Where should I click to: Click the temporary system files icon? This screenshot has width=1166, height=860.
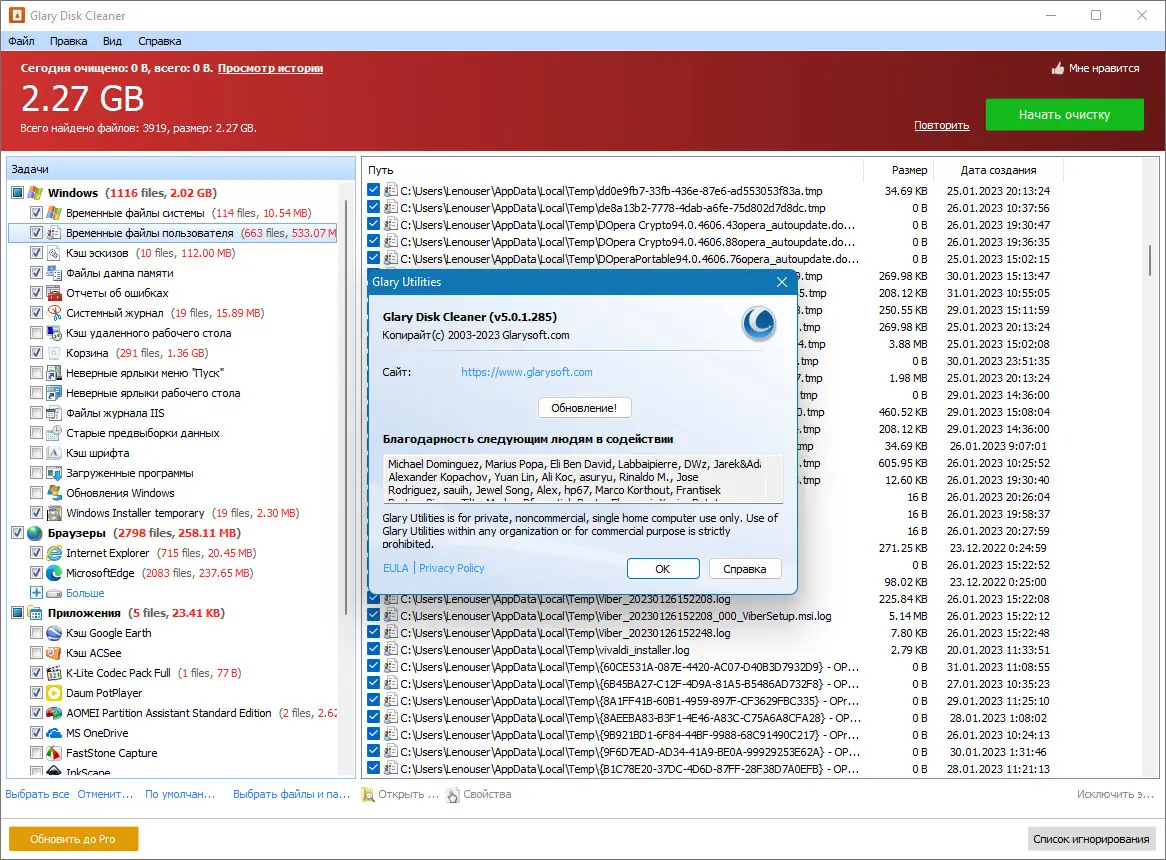pos(54,213)
